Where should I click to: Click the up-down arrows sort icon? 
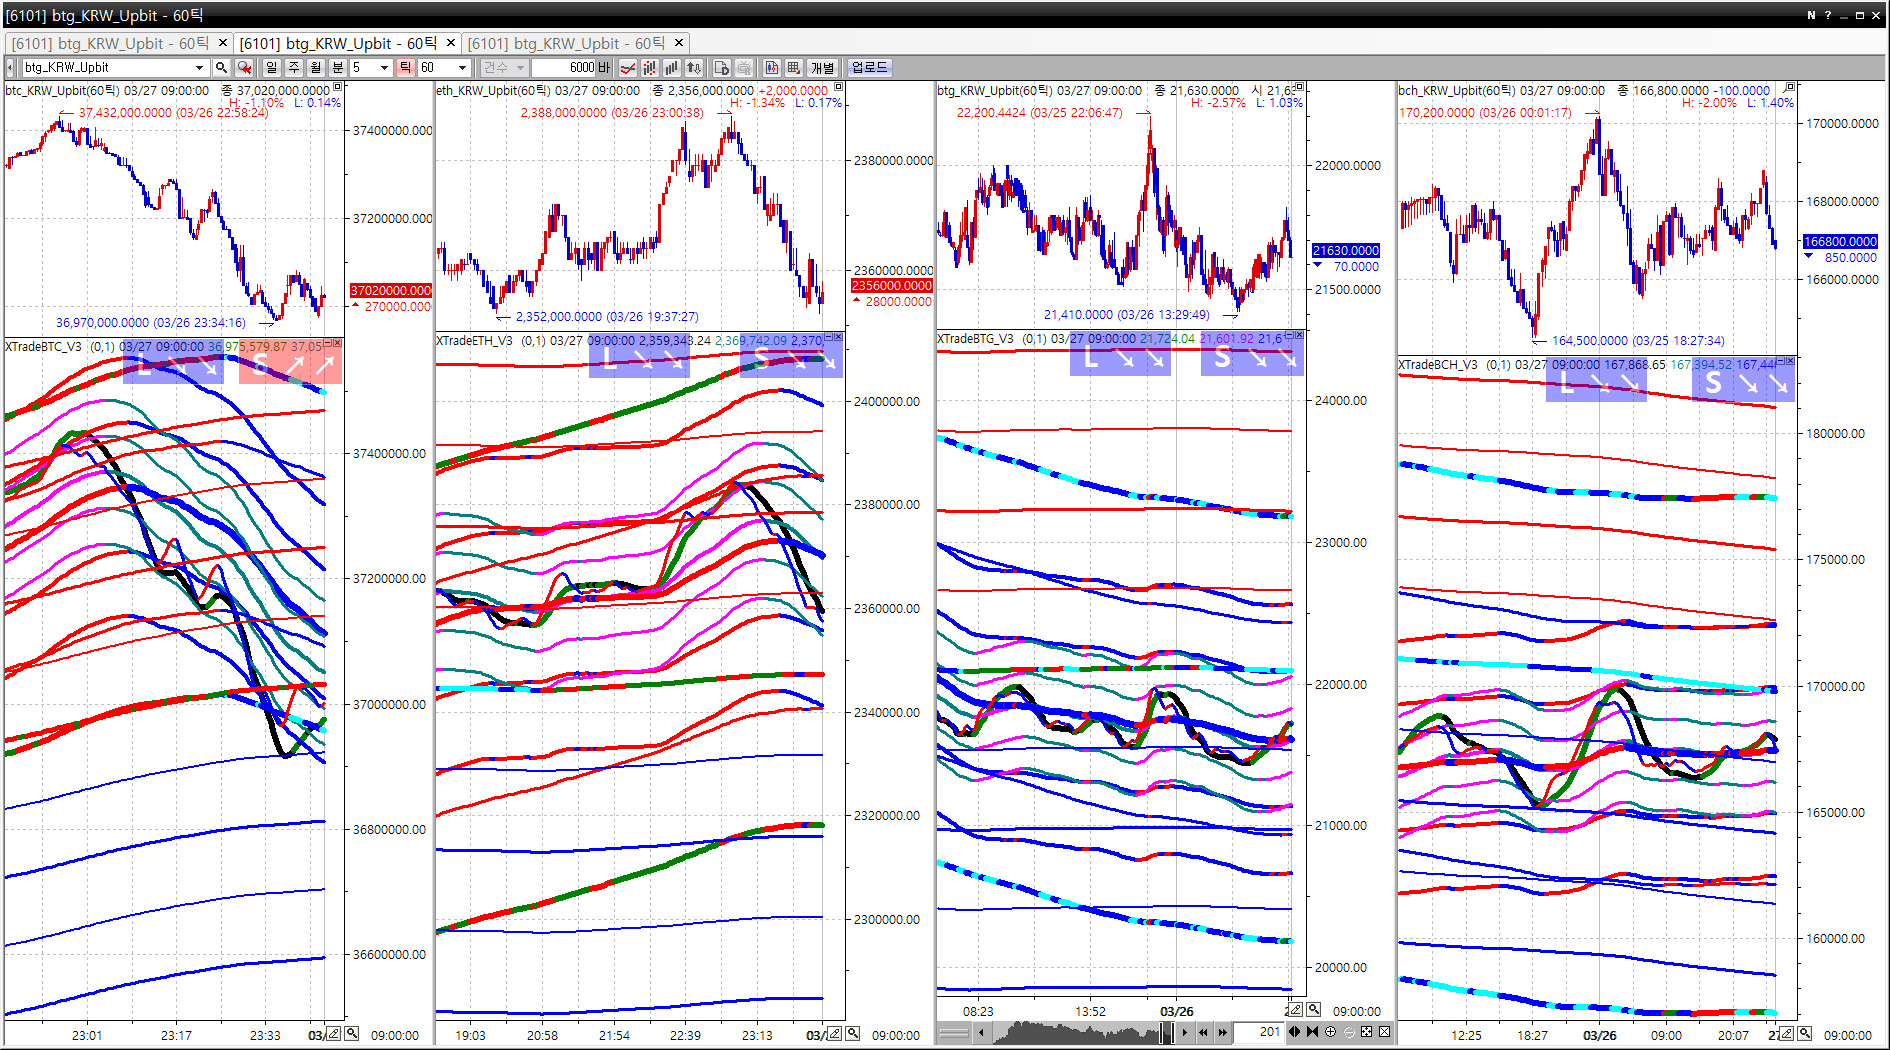[693, 68]
